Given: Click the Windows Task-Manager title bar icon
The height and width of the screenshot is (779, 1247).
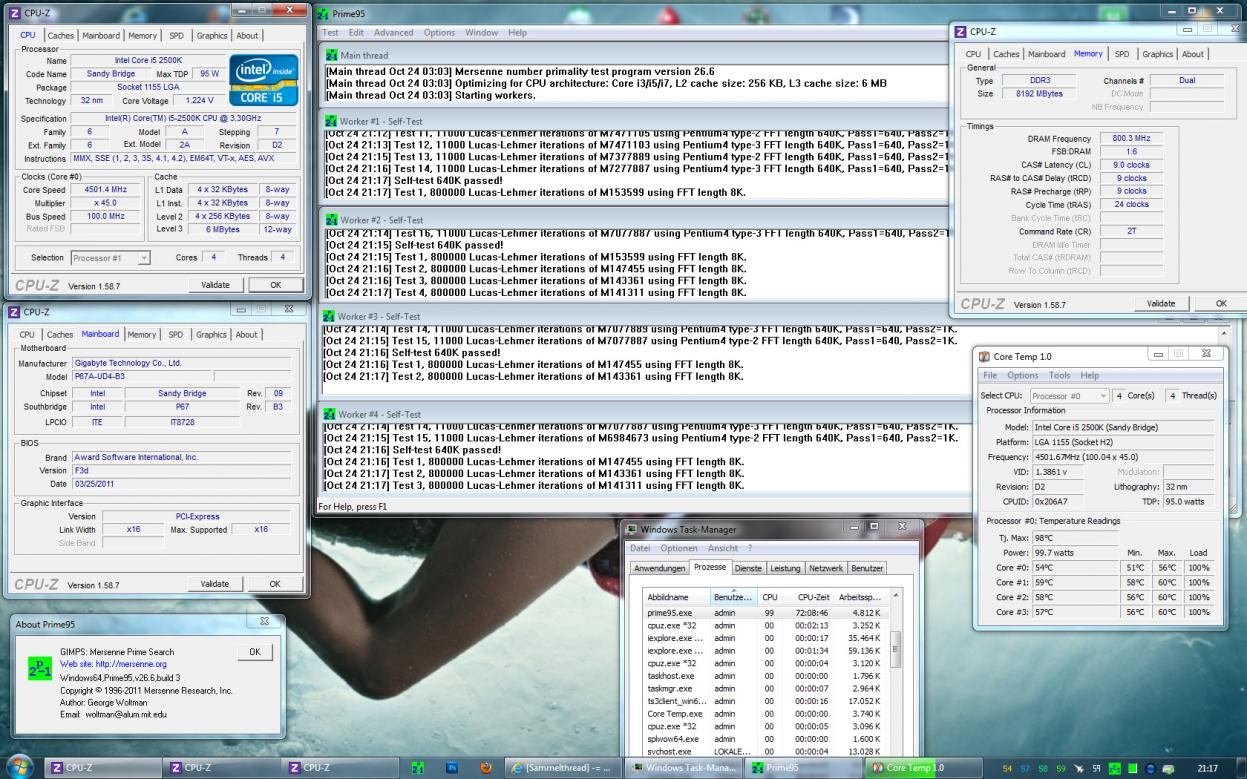Looking at the screenshot, I should coord(632,529).
